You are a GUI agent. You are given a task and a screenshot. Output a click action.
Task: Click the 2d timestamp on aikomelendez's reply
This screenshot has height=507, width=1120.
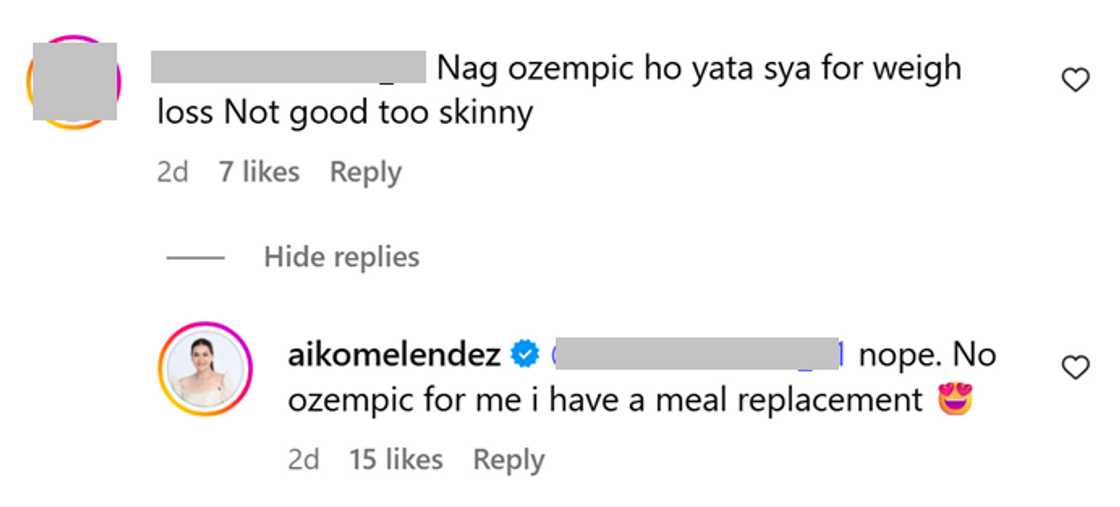tap(302, 460)
